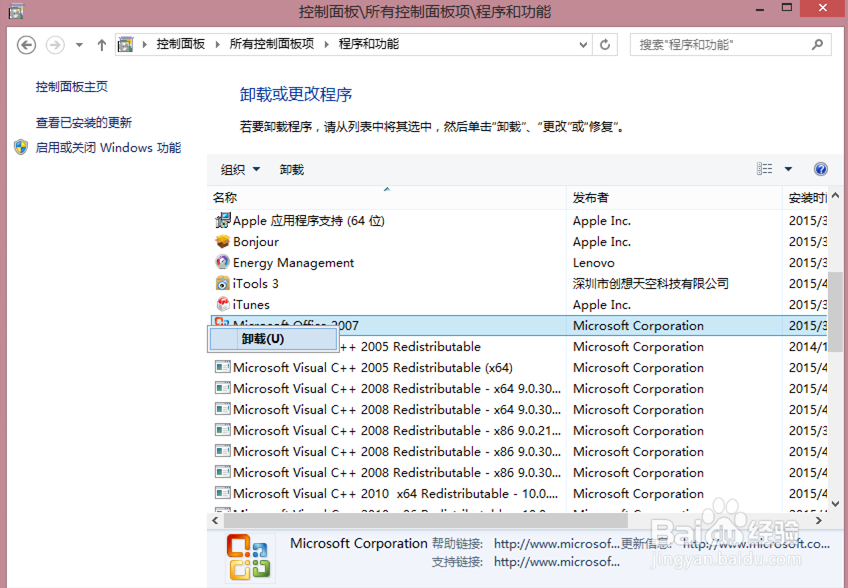Expand the chevron after 所有控制面板项 breadcrumb
The width and height of the screenshot is (848, 588).
click(x=327, y=44)
